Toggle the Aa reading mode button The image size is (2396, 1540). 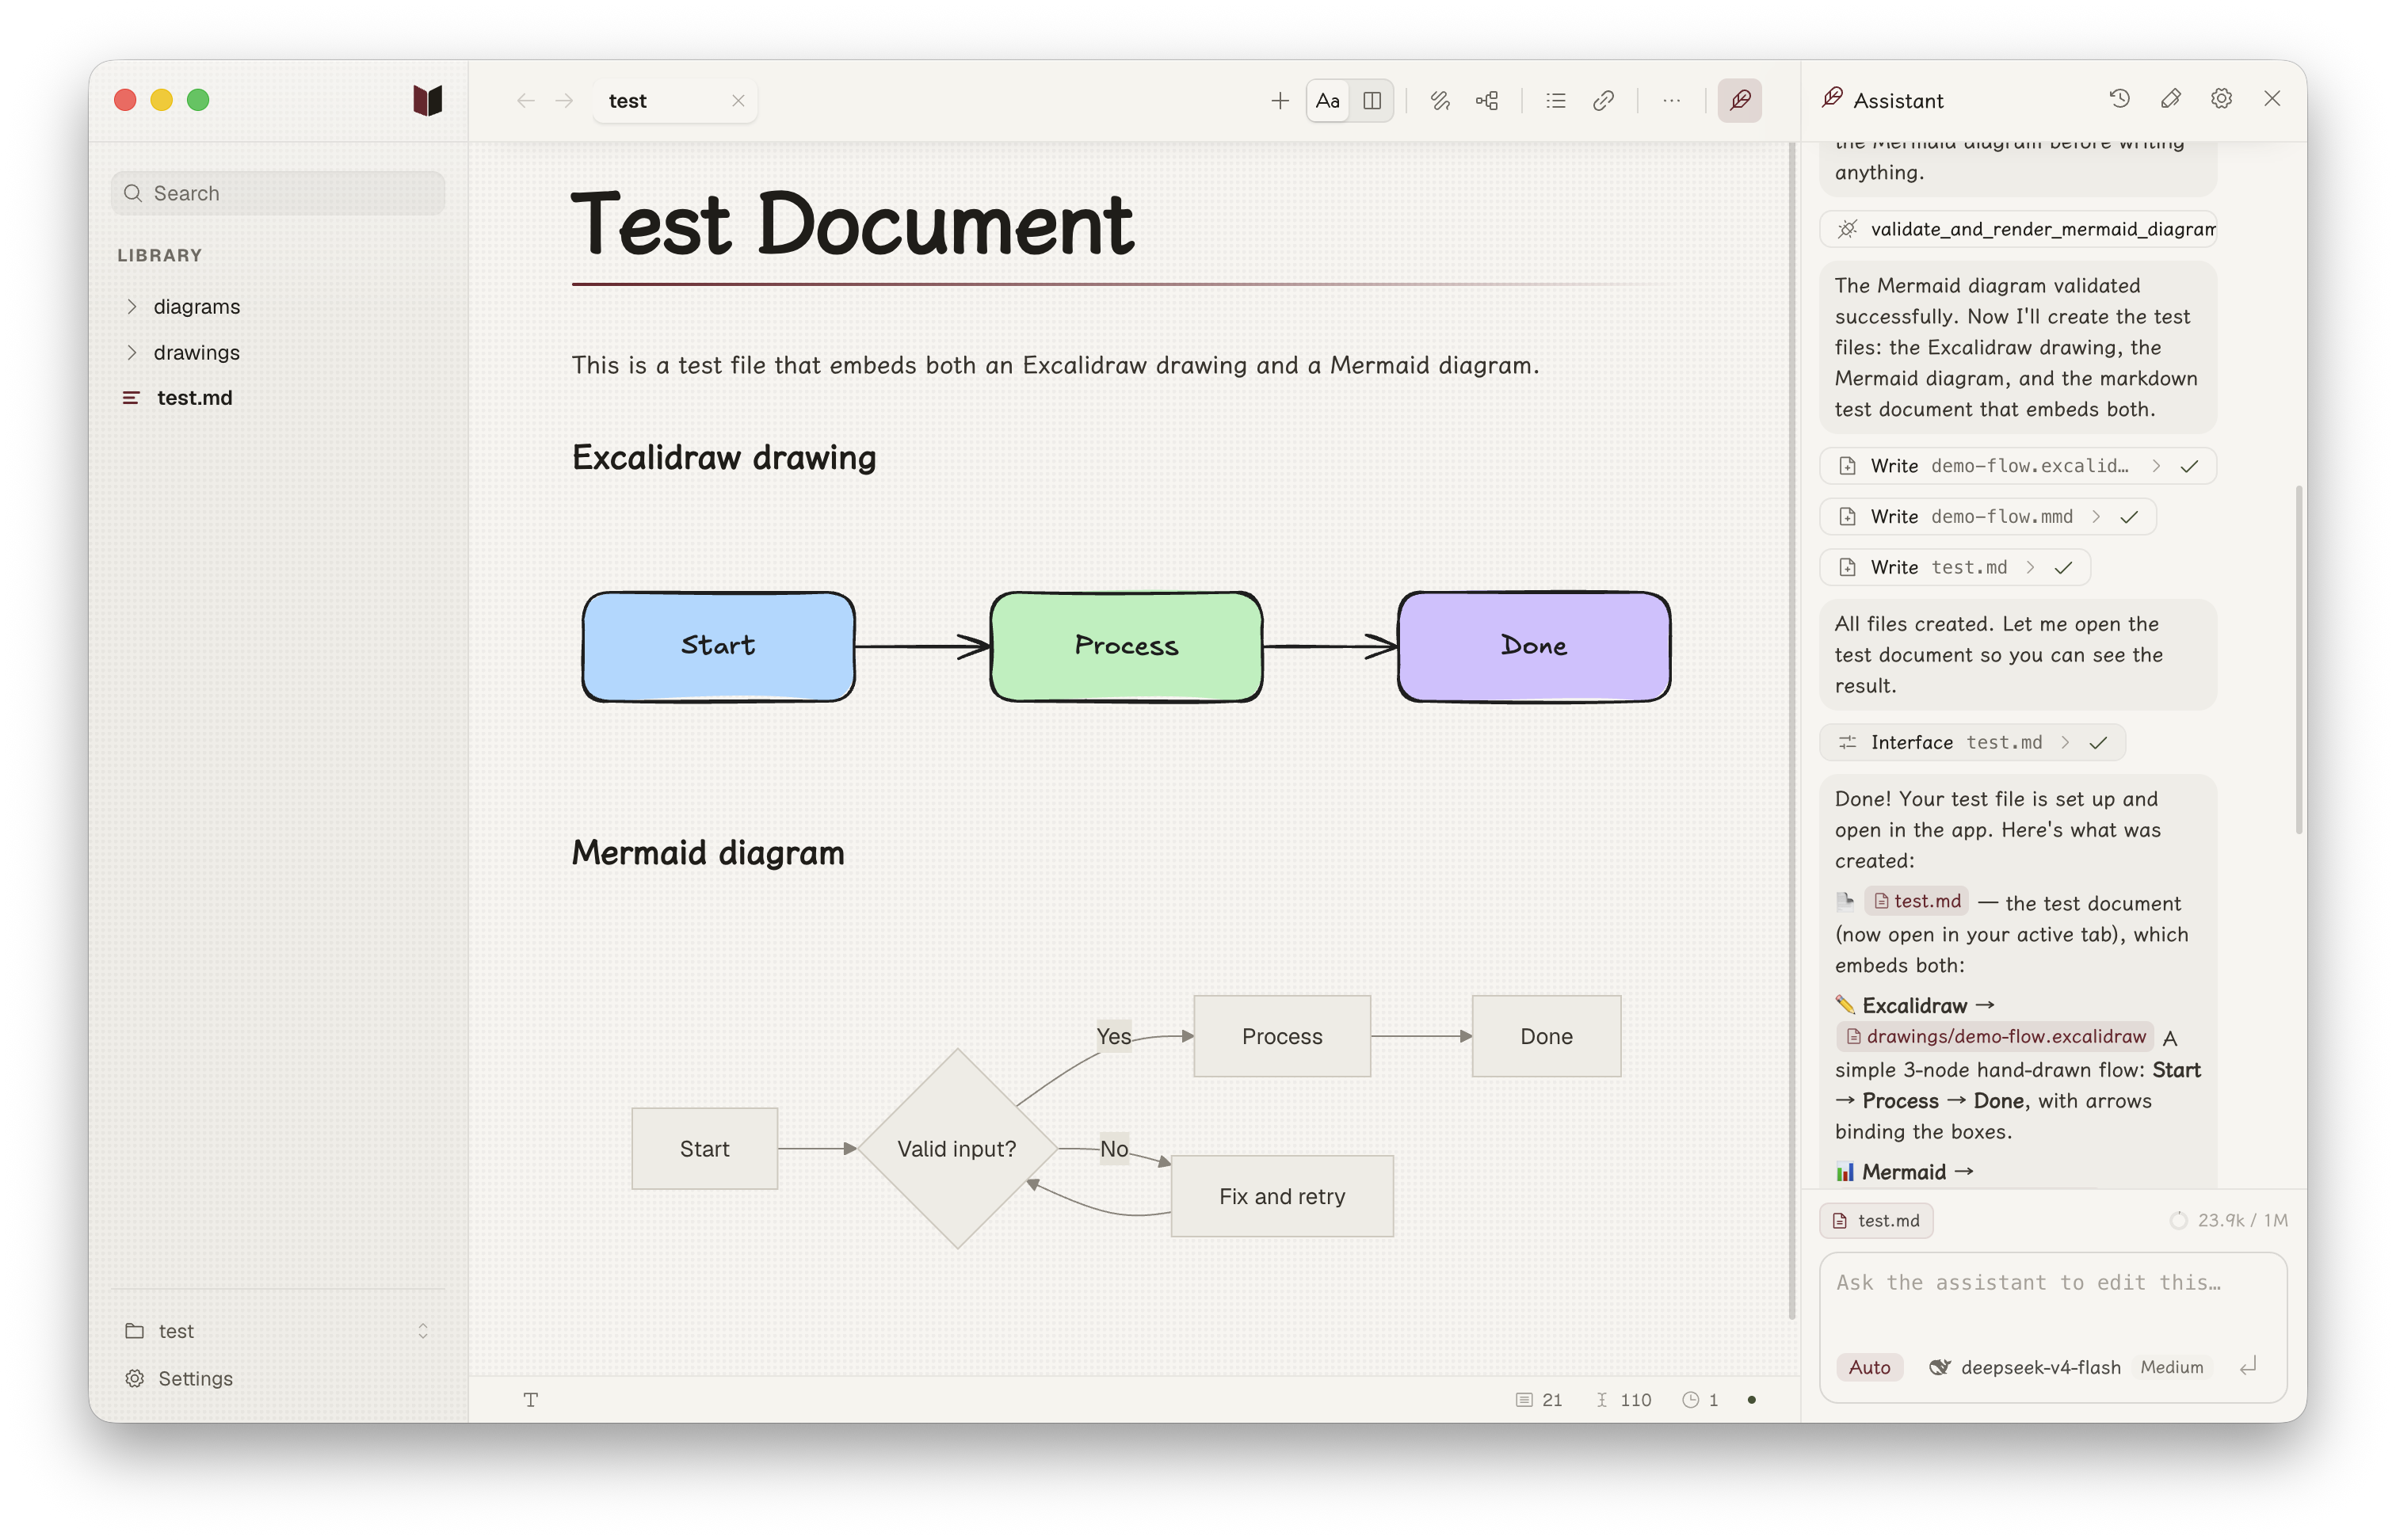tap(1327, 100)
